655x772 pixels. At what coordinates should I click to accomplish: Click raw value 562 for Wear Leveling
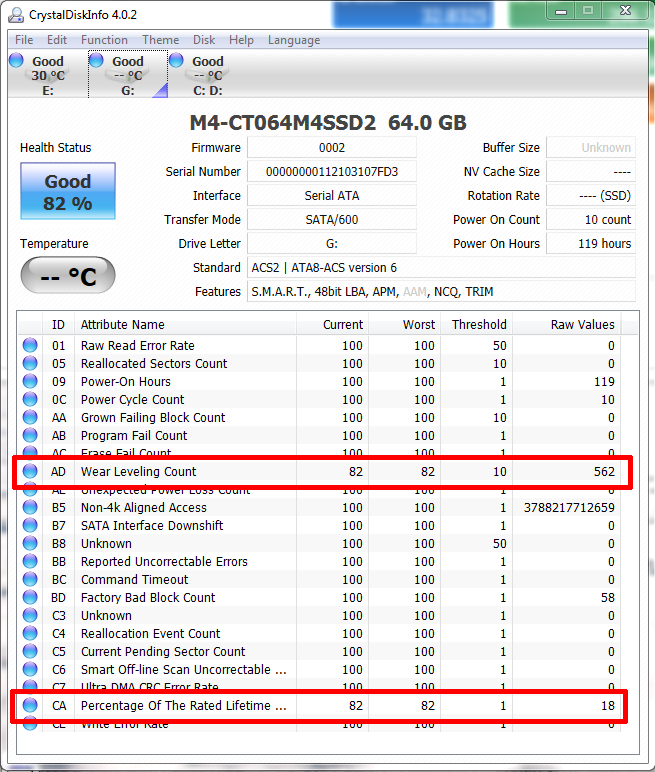tap(604, 471)
